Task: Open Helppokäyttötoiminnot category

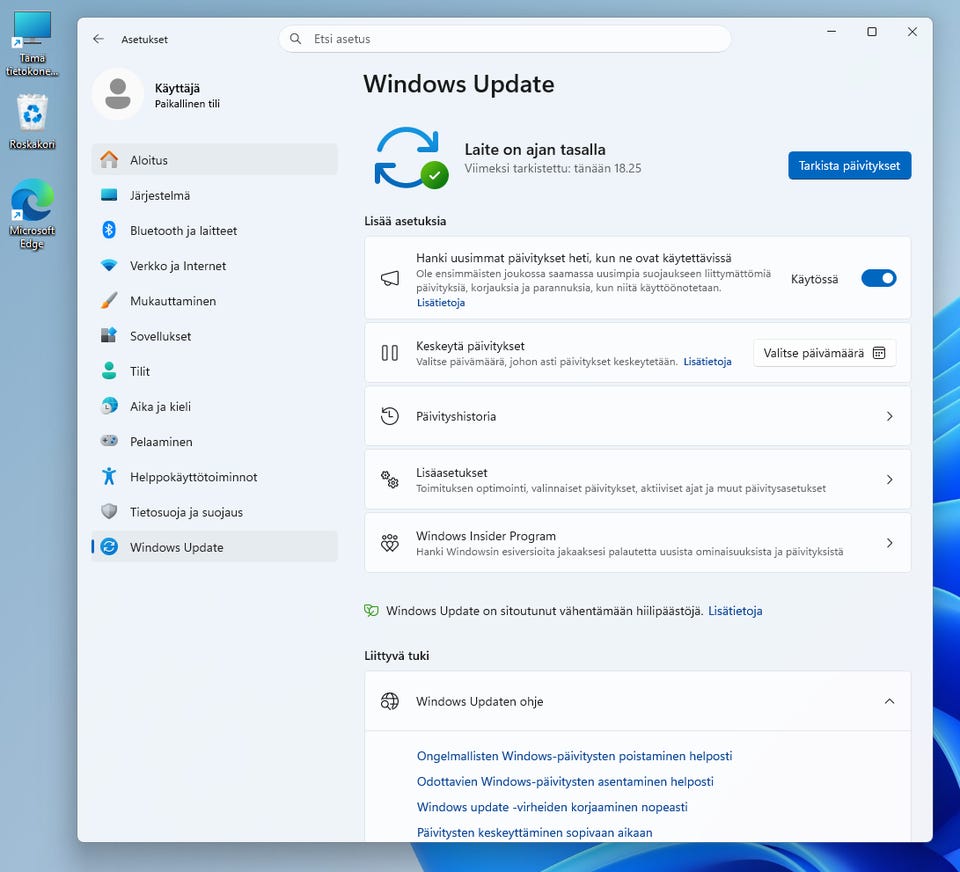Action: [x=214, y=476]
